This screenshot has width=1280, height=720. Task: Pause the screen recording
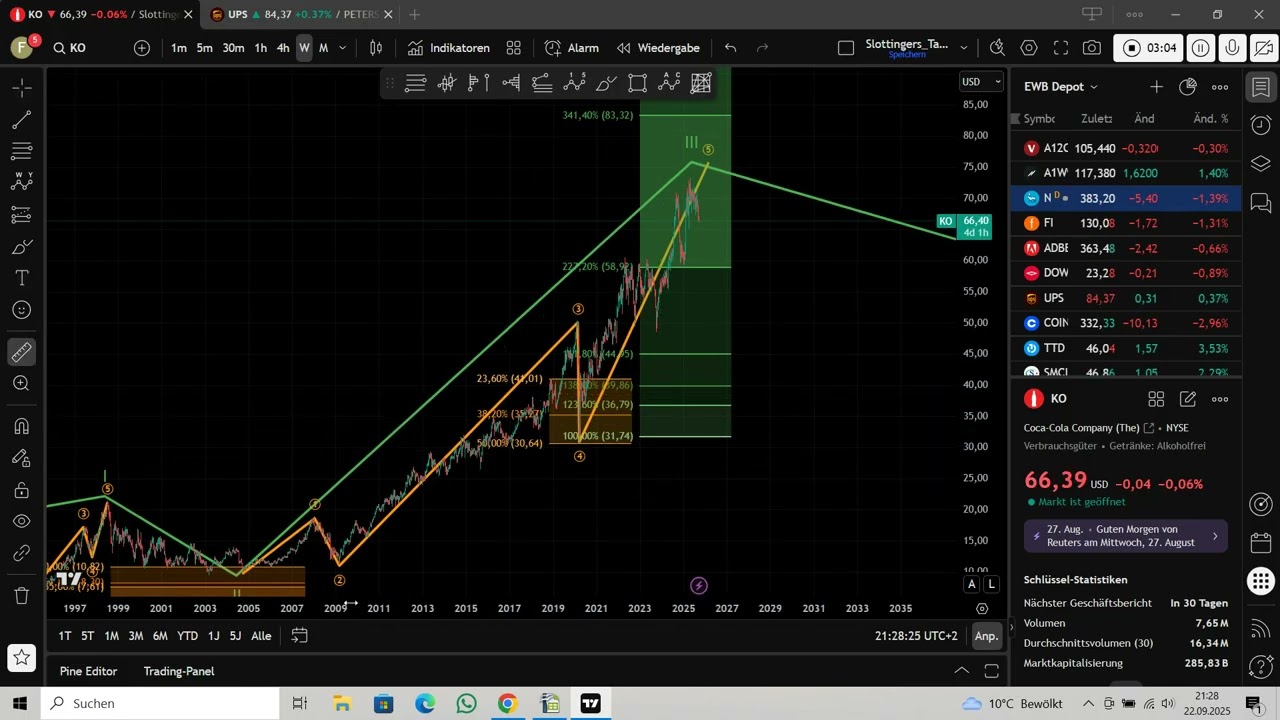[1201, 48]
